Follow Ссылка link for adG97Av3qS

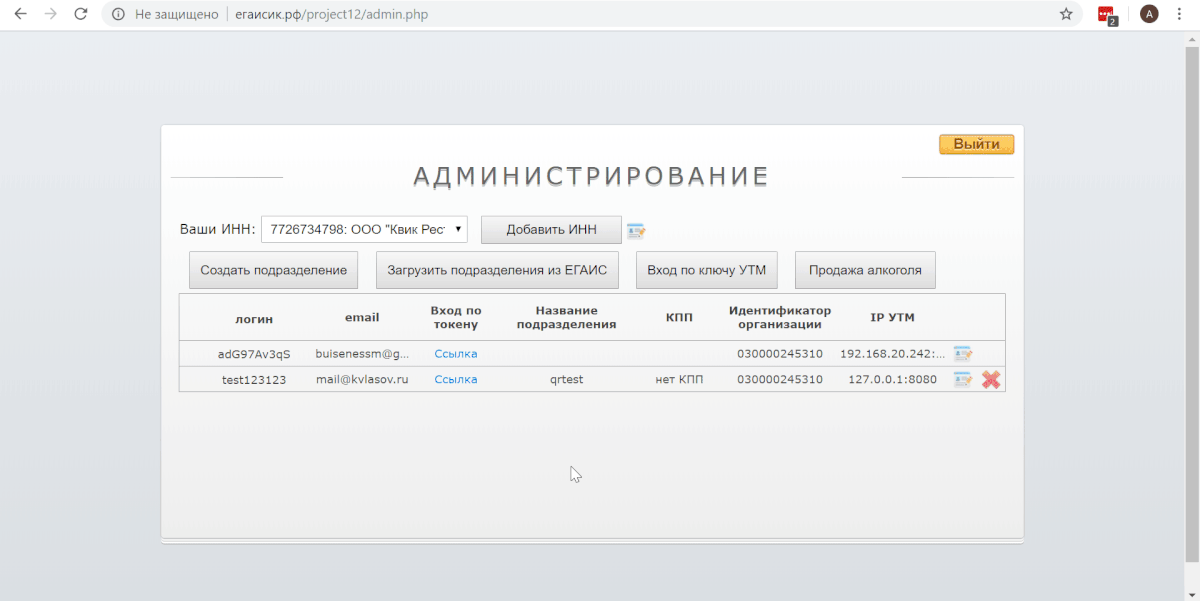pyautogui.click(x=455, y=354)
